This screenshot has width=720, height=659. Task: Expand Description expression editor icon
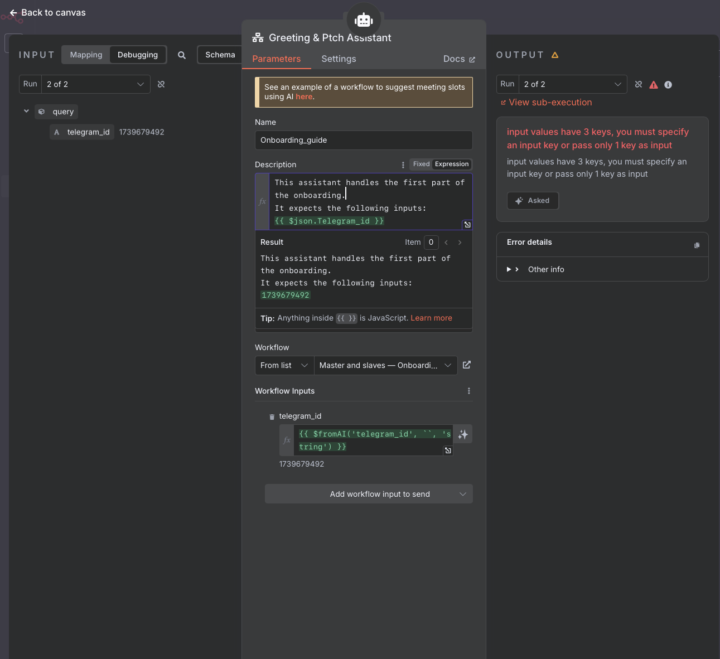(x=467, y=225)
